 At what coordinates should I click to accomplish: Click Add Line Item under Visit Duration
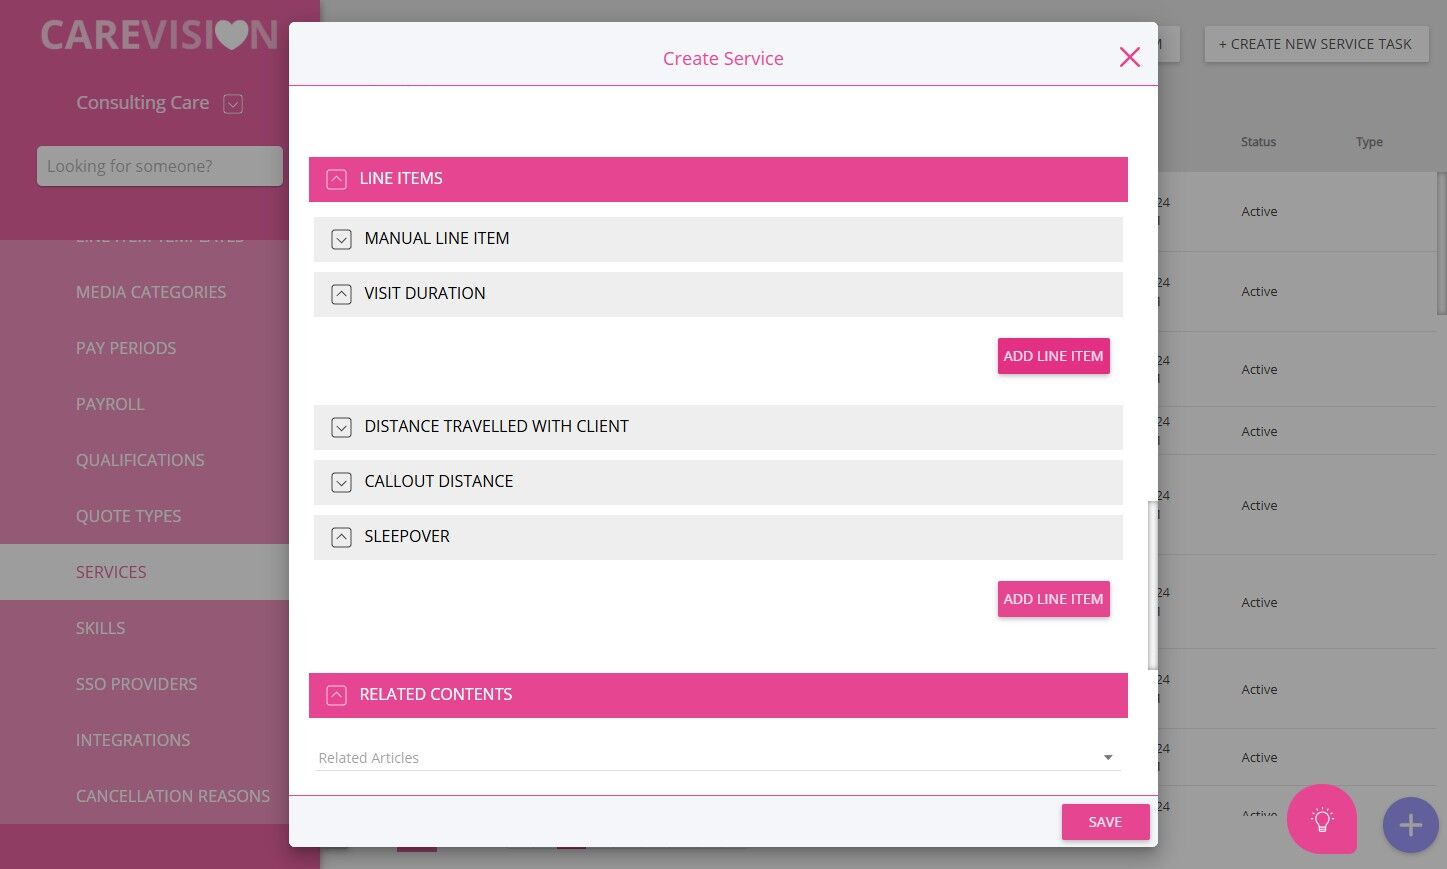1053,356
